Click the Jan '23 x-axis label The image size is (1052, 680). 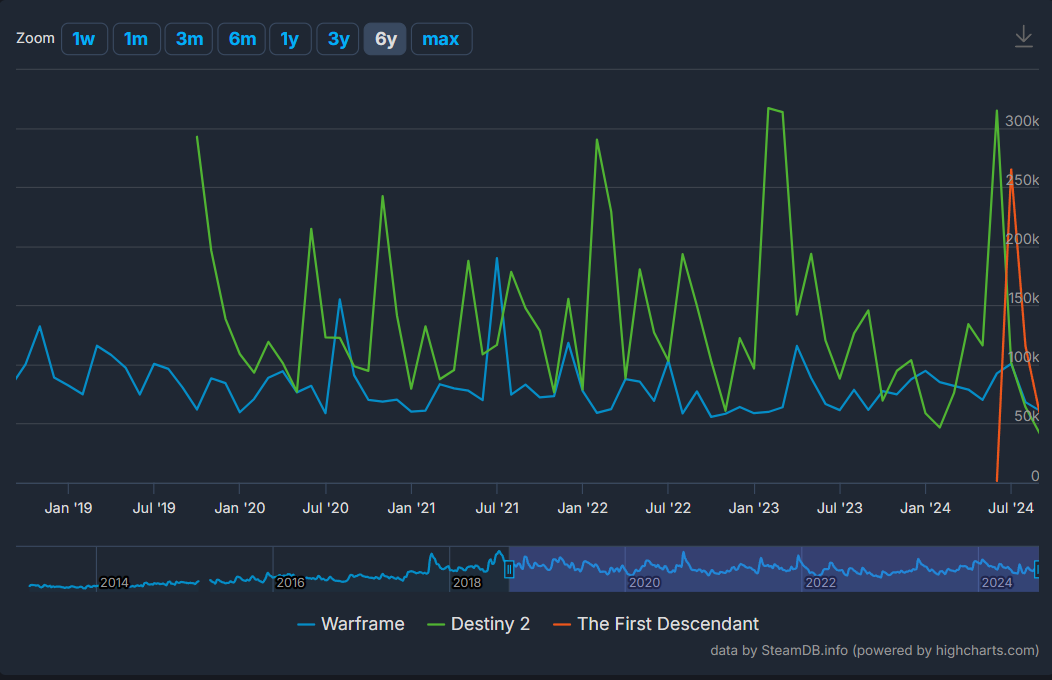click(x=754, y=508)
